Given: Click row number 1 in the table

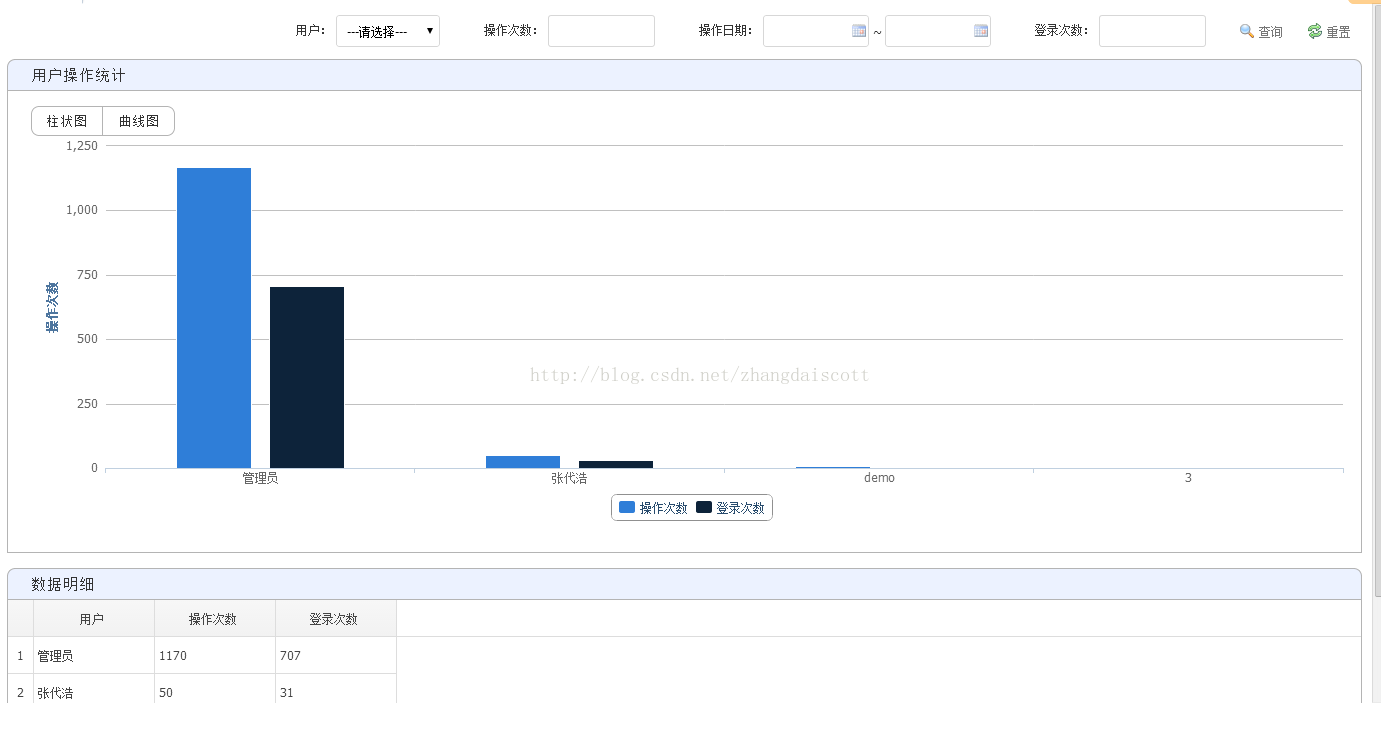Looking at the screenshot, I should point(20,656).
